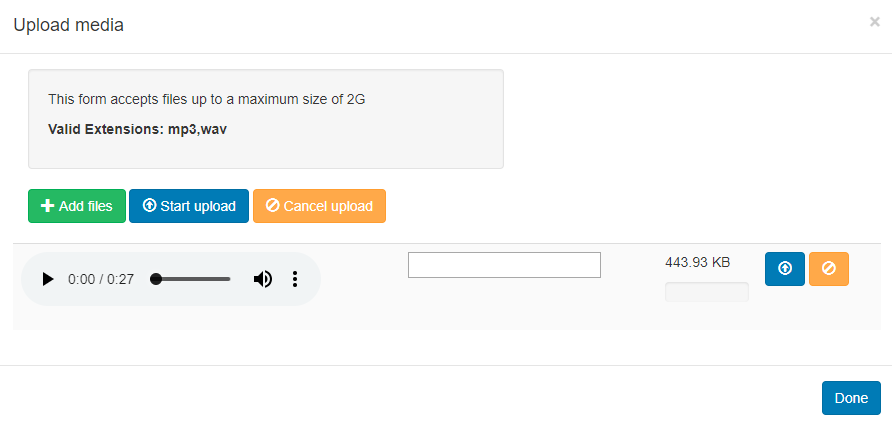Click the Upload media dialog title

68,25
